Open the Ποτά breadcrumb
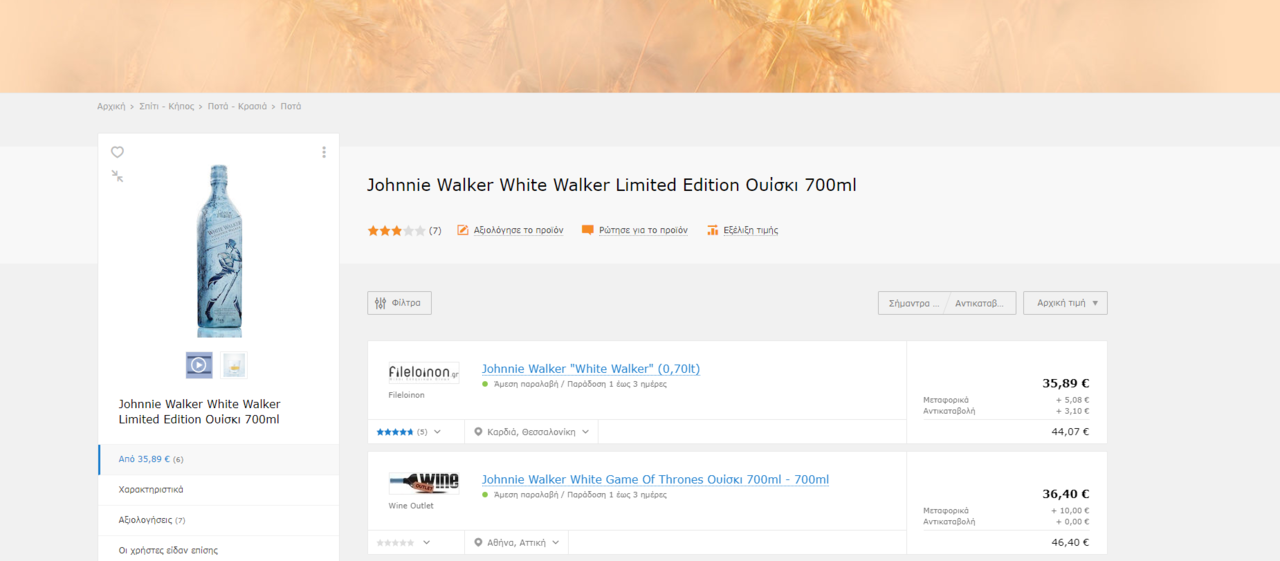This screenshot has width=1280, height=561. click(x=291, y=106)
